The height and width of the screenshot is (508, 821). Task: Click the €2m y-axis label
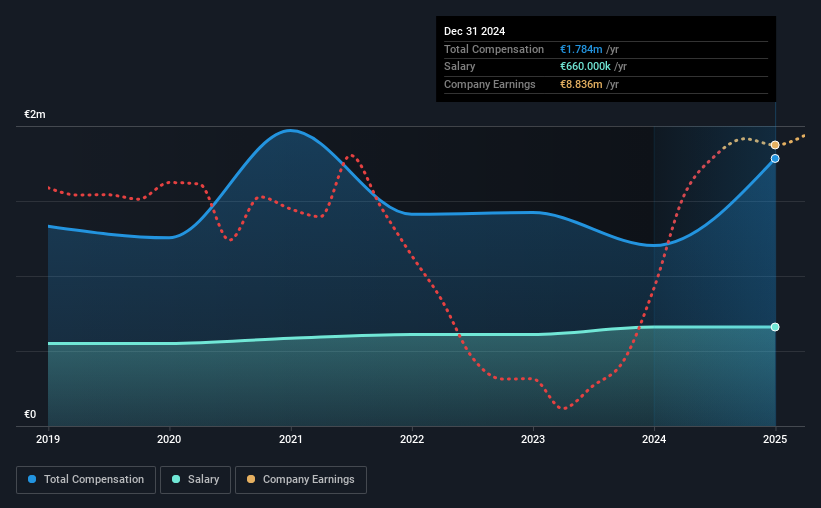(x=35, y=114)
